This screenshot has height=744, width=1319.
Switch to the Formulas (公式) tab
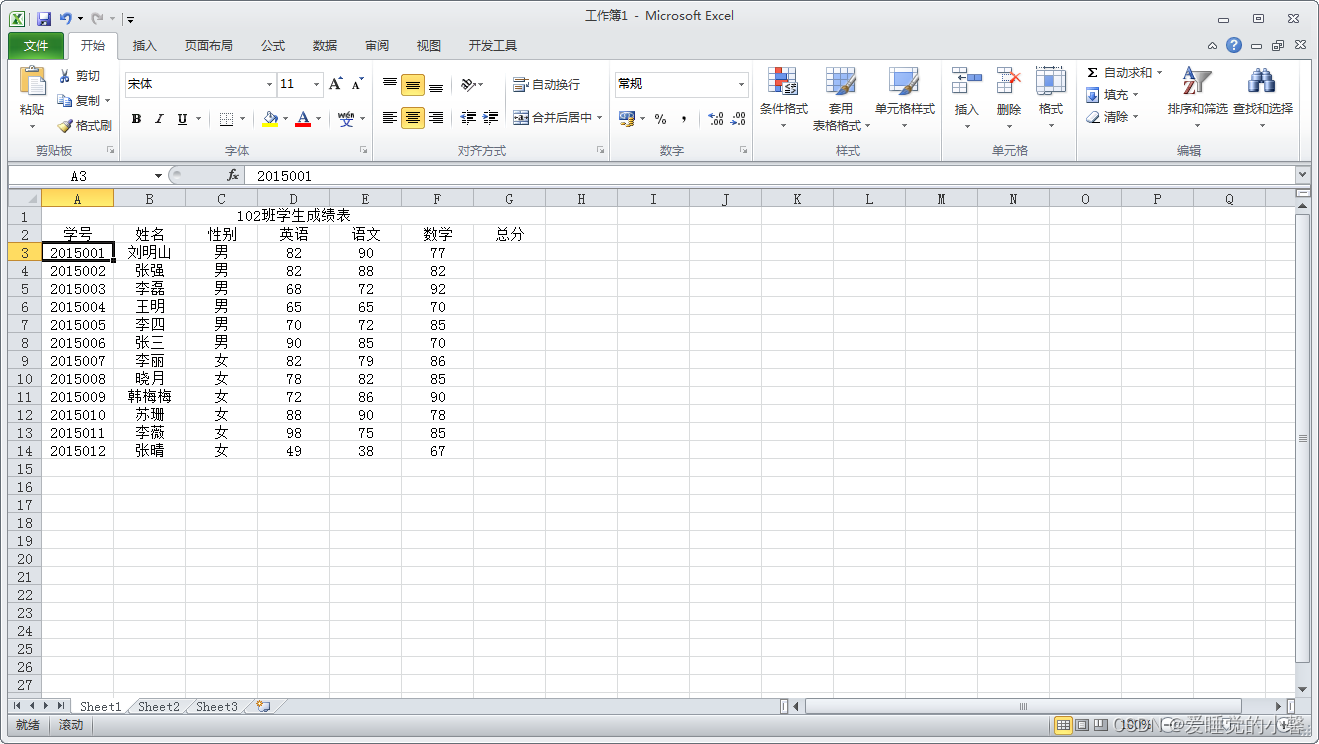point(273,46)
